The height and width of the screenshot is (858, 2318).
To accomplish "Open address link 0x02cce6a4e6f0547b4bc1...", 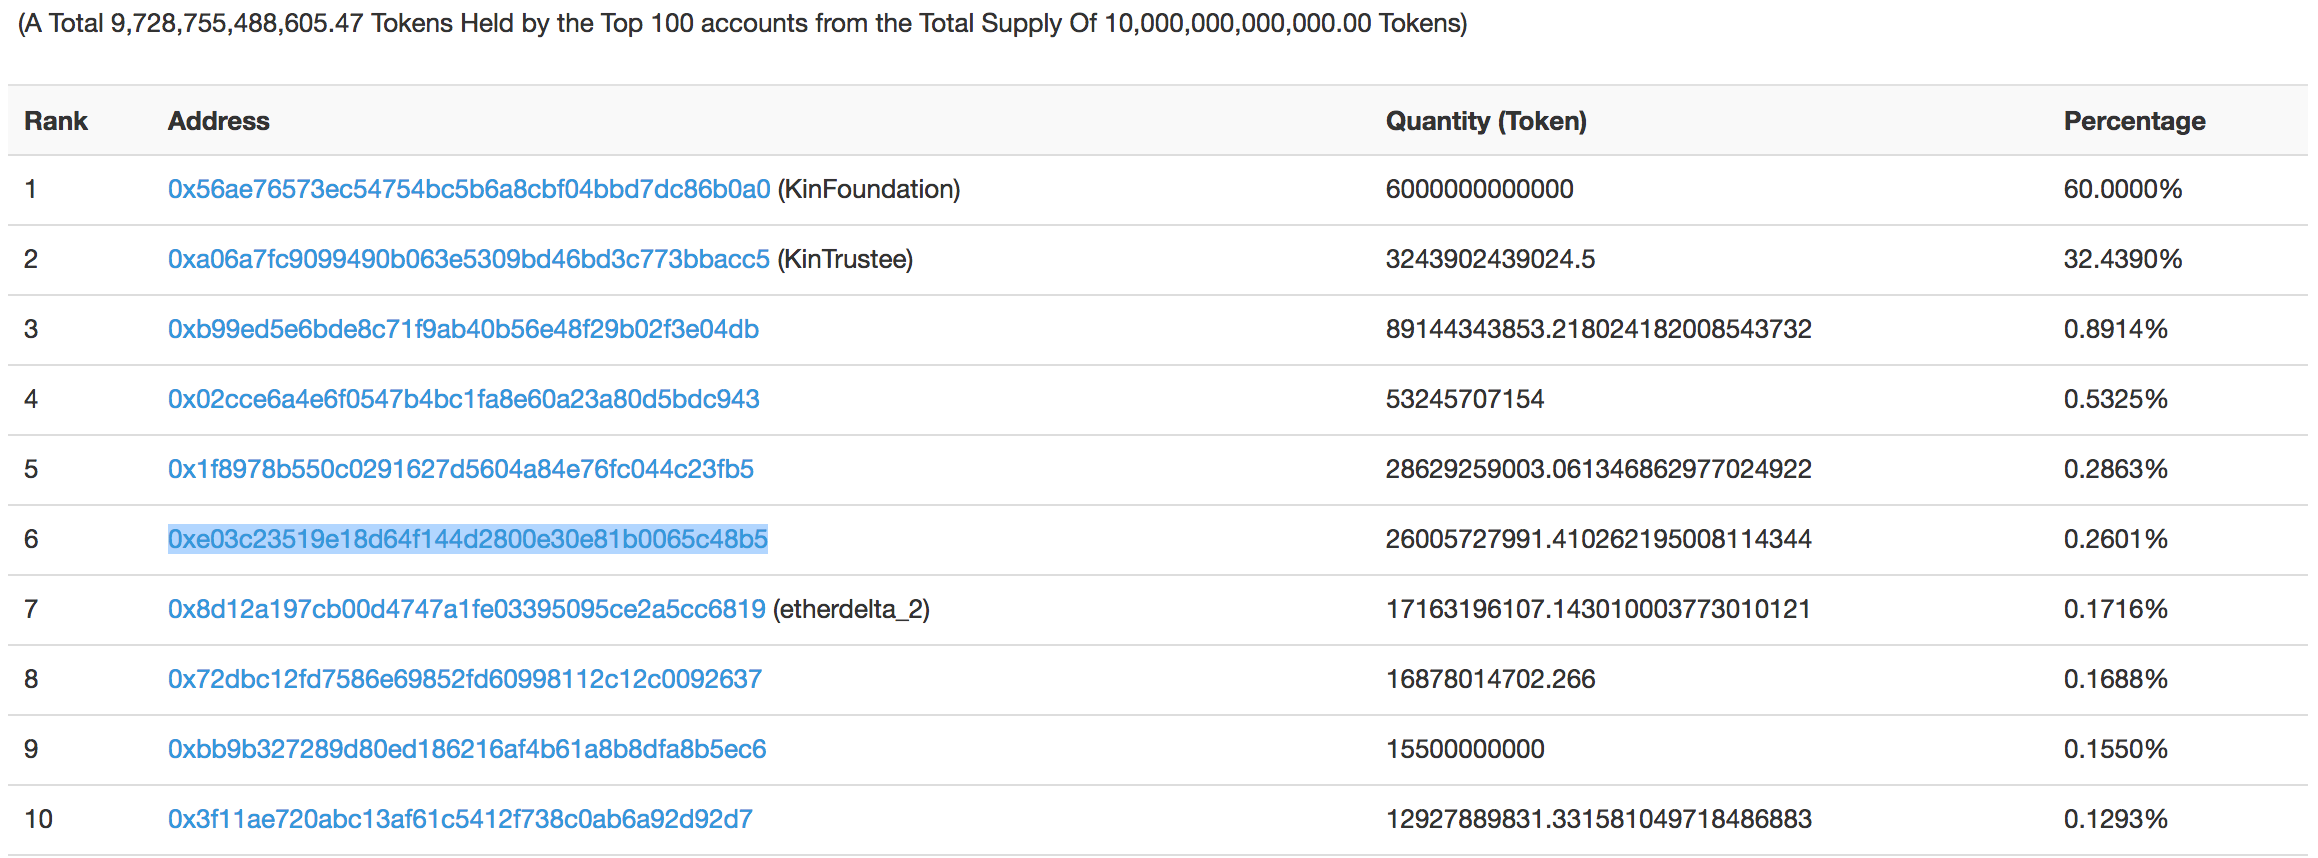I will point(464,399).
